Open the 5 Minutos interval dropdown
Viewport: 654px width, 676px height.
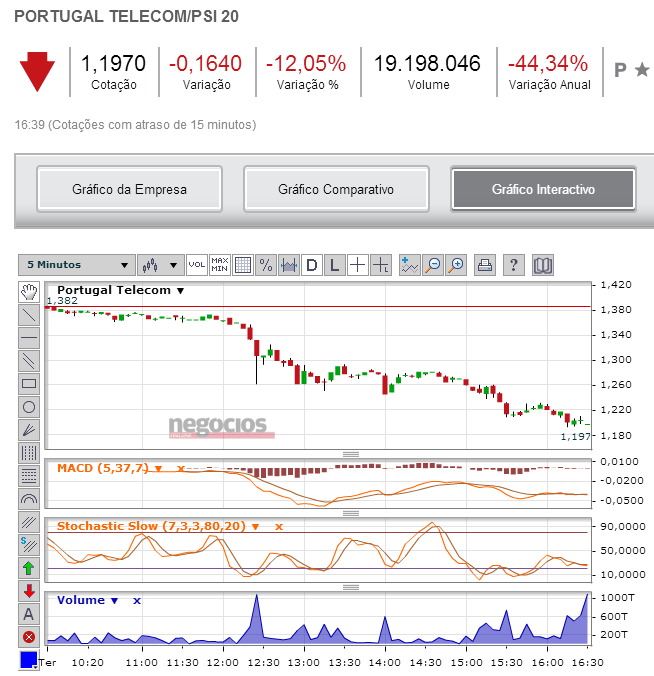pyautogui.click(x=77, y=265)
